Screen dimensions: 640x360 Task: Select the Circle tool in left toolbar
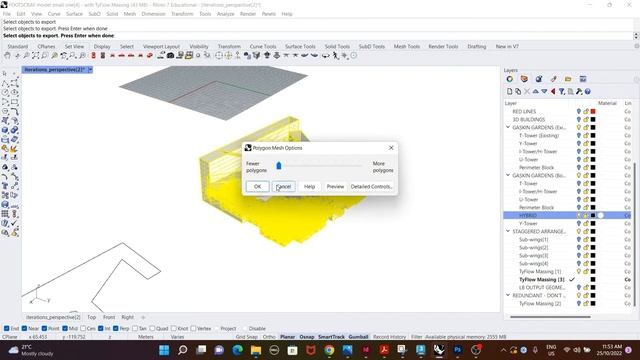click(5, 93)
